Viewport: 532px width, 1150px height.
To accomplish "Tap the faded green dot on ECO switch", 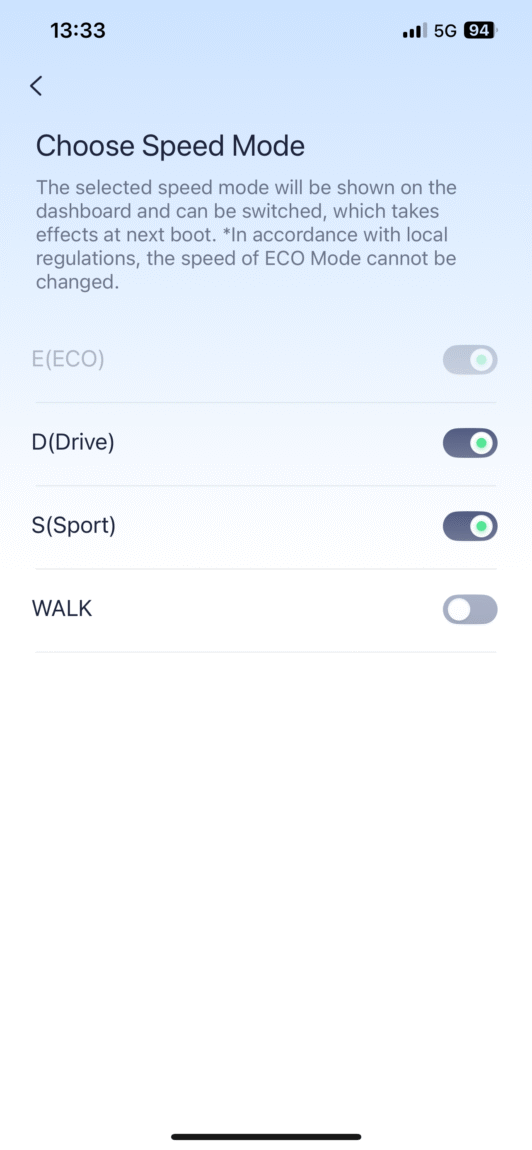I will pyautogui.click(x=481, y=359).
